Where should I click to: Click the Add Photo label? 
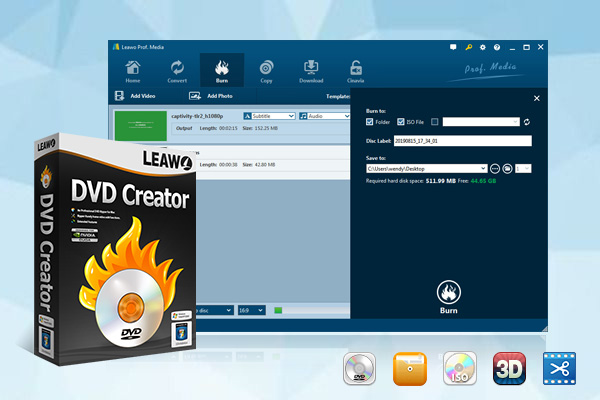220,96
